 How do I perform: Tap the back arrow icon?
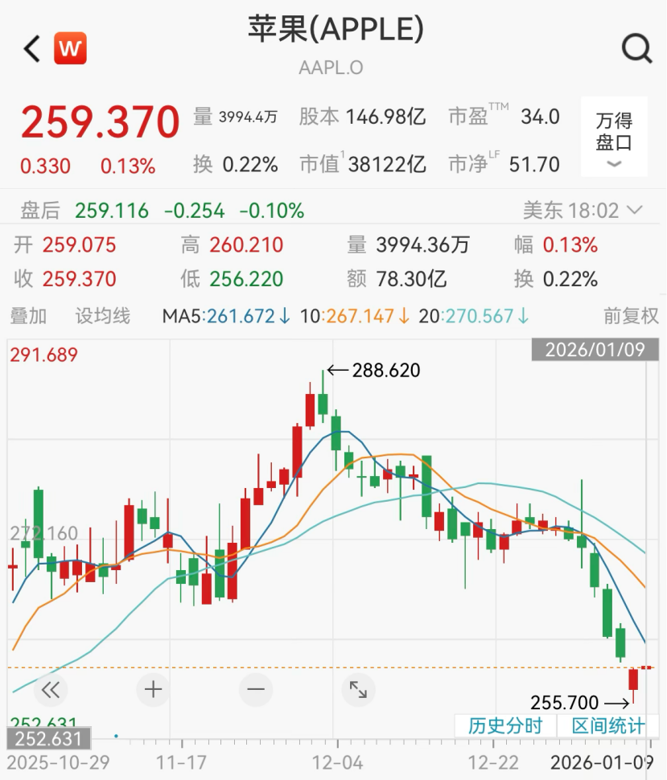(32, 48)
